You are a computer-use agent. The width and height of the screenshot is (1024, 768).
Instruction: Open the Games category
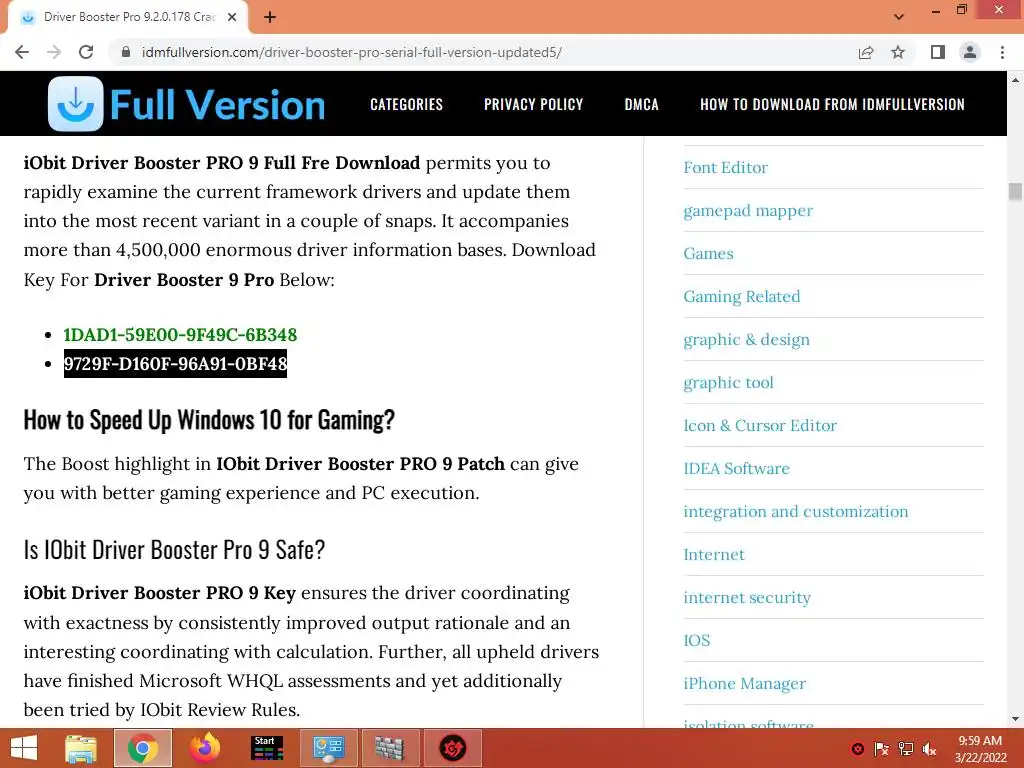click(709, 253)
